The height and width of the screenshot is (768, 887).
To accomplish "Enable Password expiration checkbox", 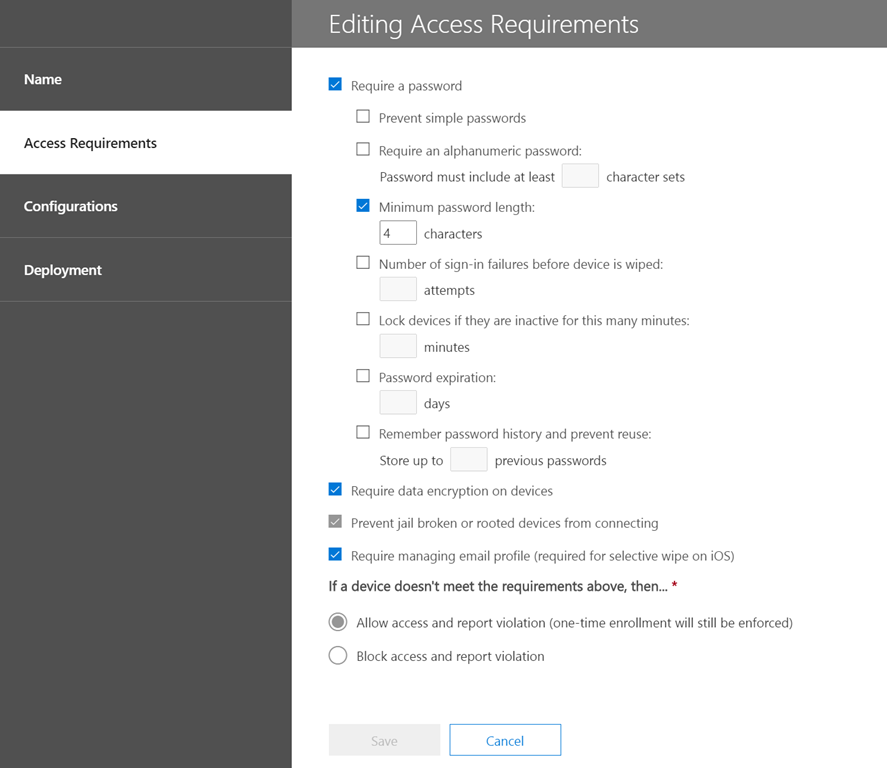I will coord(363,377).
